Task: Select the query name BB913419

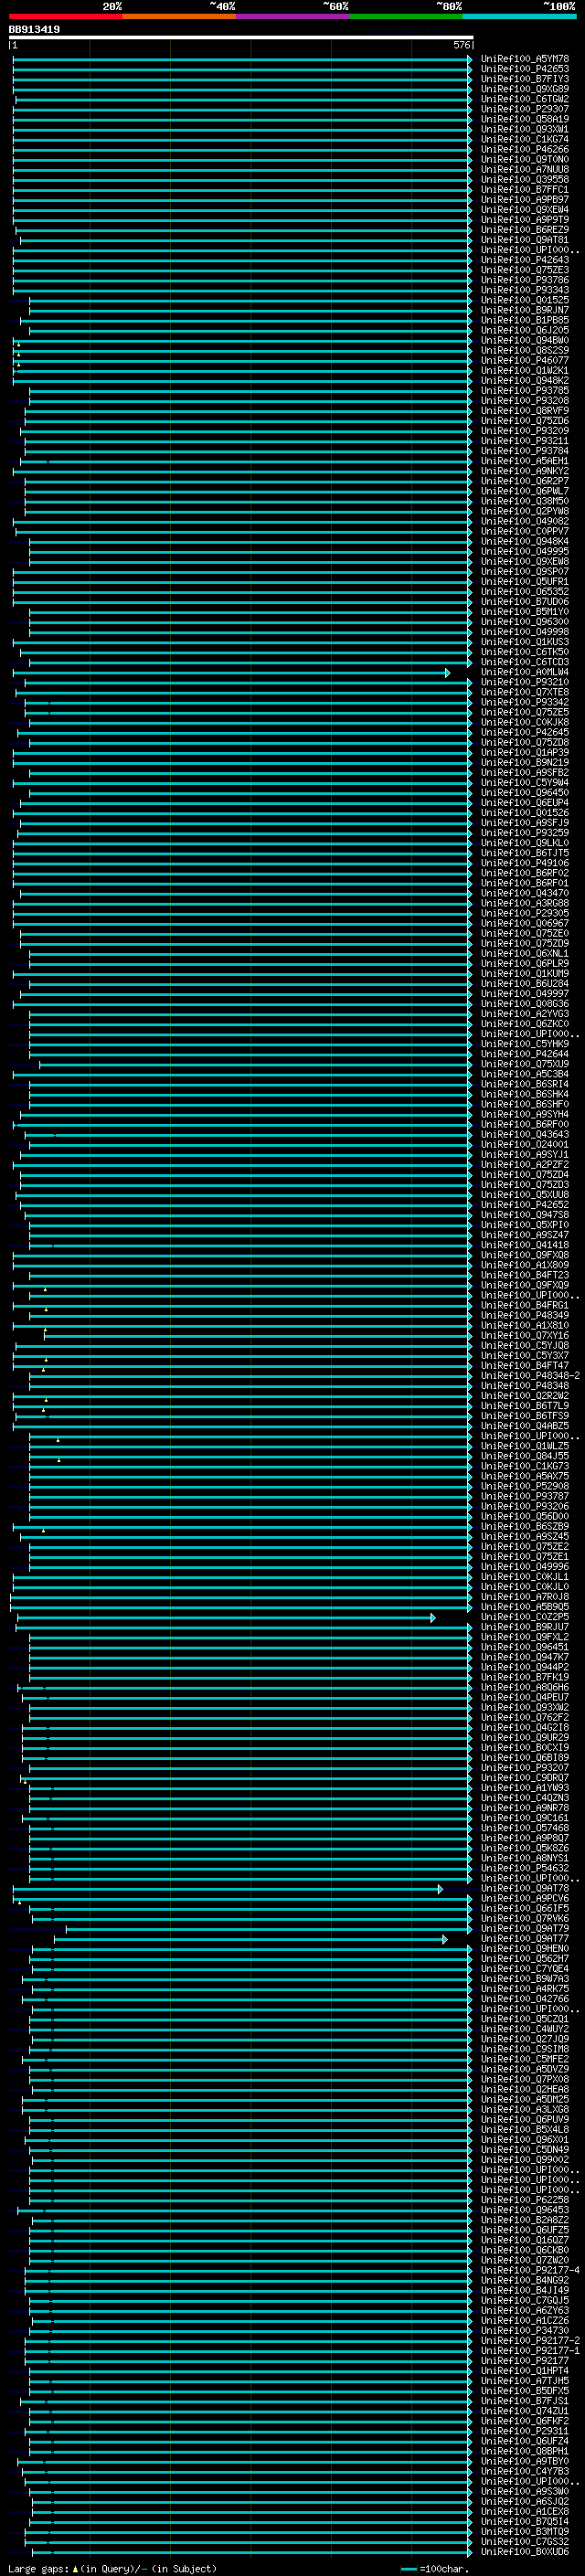Action: (34, 30)
